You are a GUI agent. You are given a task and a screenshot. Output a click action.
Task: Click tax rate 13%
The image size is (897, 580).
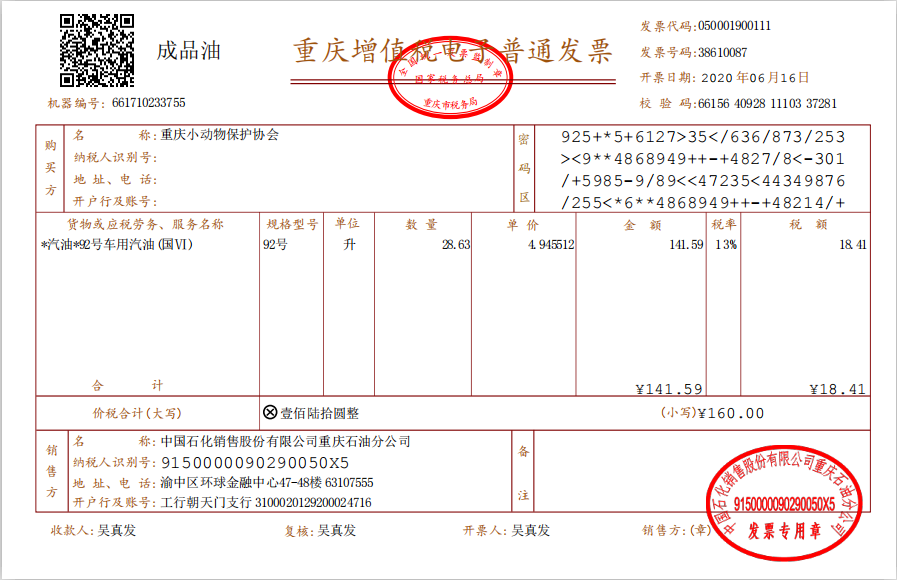(x=726, y=245)
